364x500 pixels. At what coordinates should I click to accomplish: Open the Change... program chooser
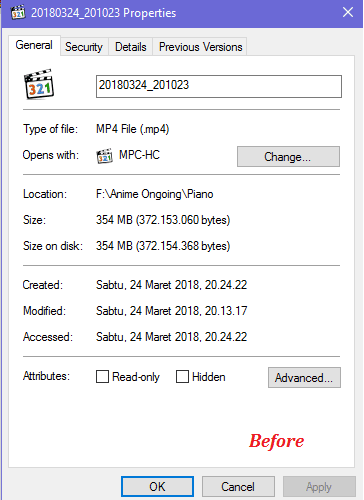(x=288, y=156)
